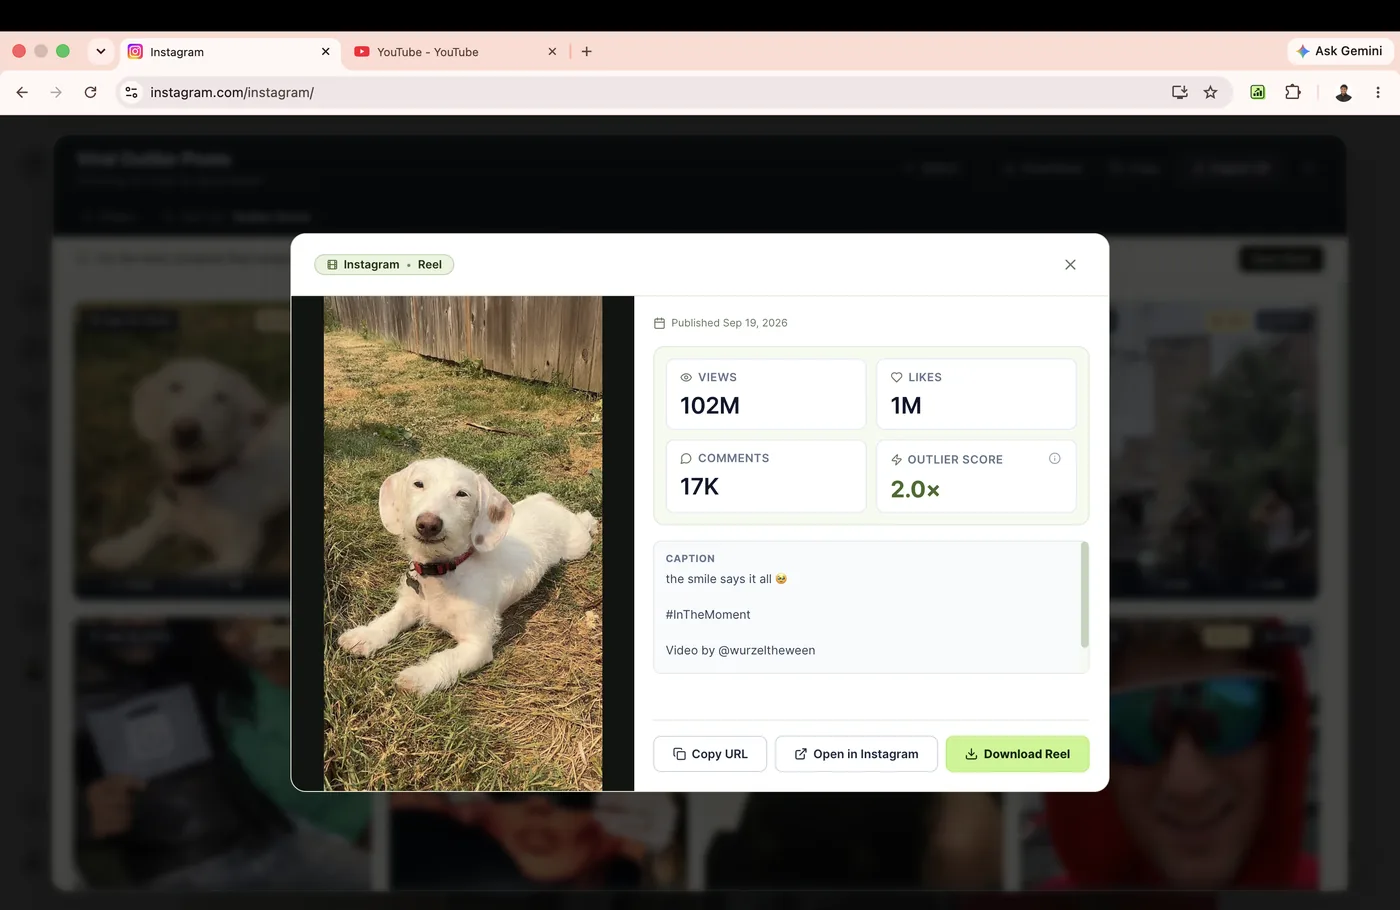The image size is (1400, 910).
Task: Open a new browser tab
Action: (x=587, y=52)
